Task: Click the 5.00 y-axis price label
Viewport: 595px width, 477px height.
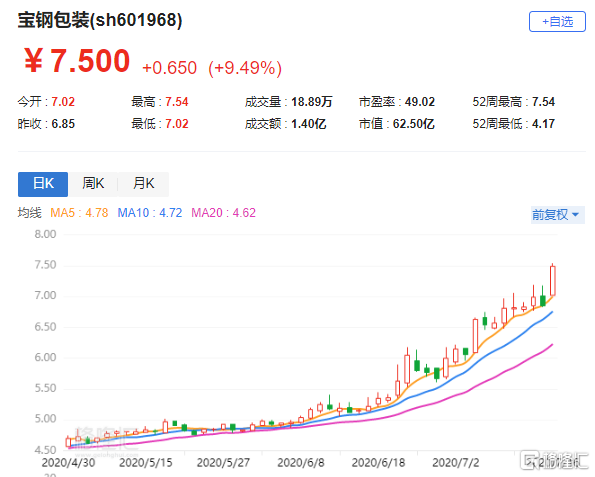Action: pyautogui.click(x=45, y=419)
